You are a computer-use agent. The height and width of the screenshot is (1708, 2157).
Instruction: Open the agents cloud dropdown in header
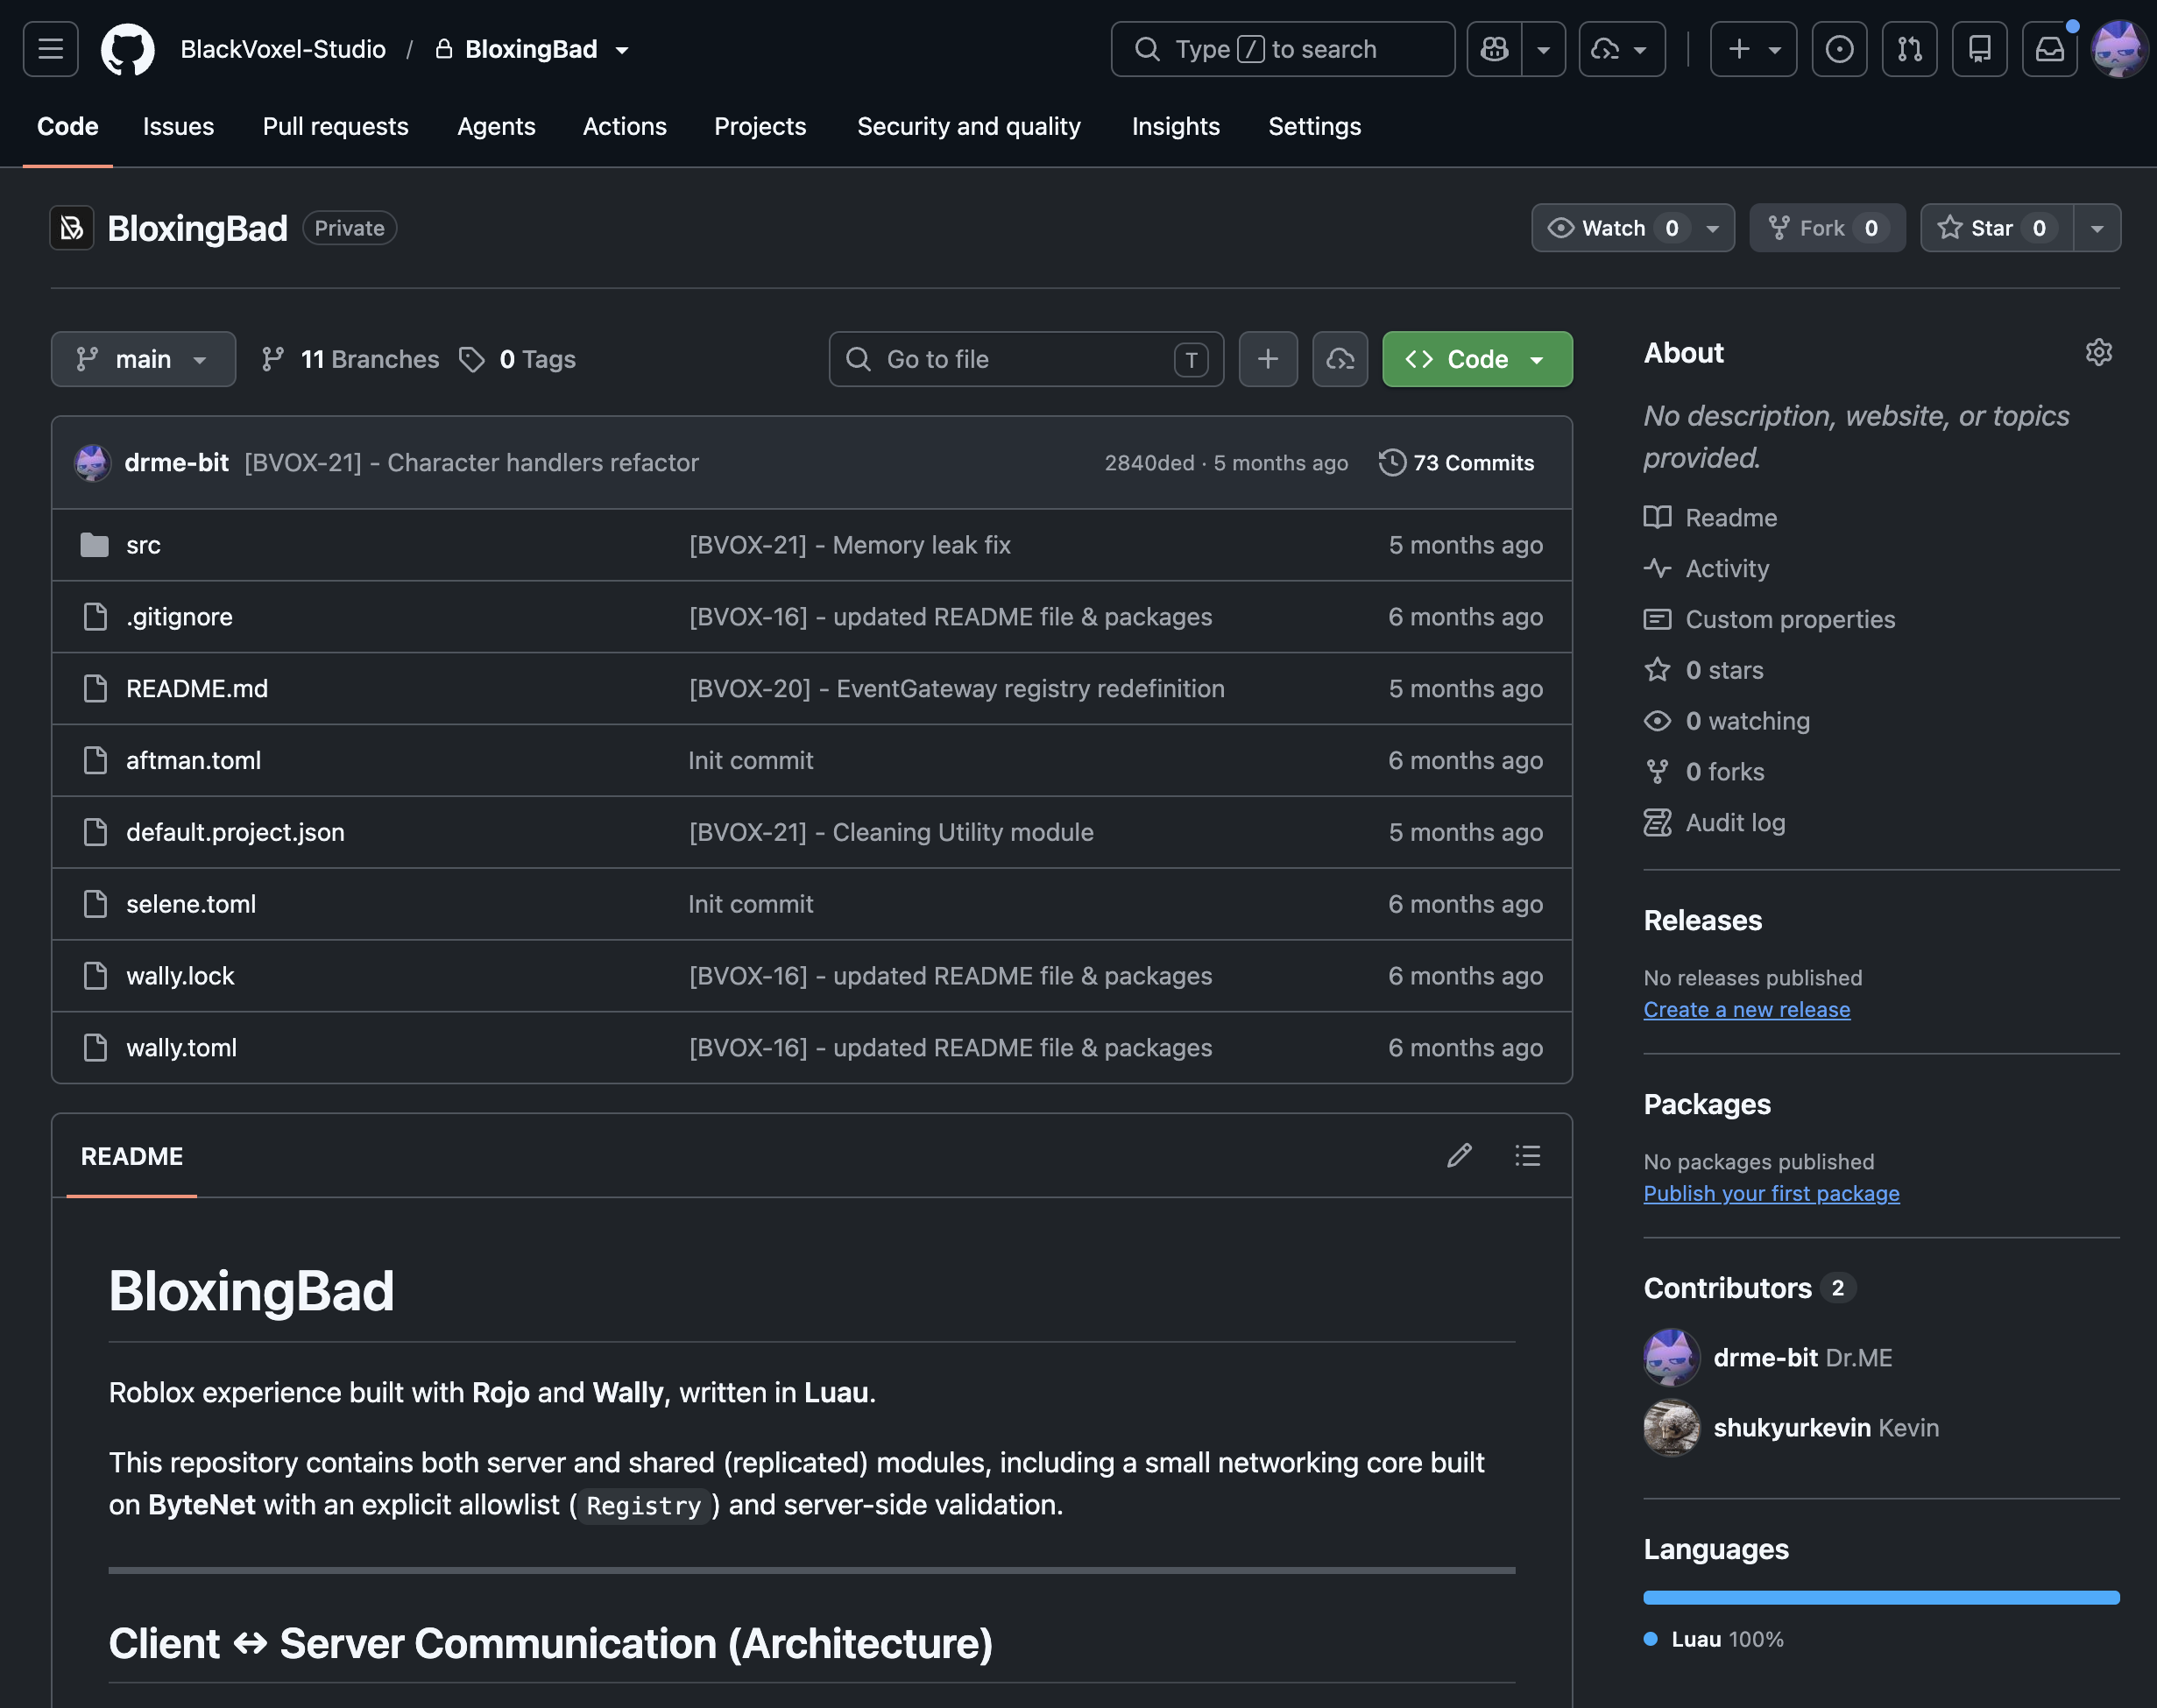1621,49
